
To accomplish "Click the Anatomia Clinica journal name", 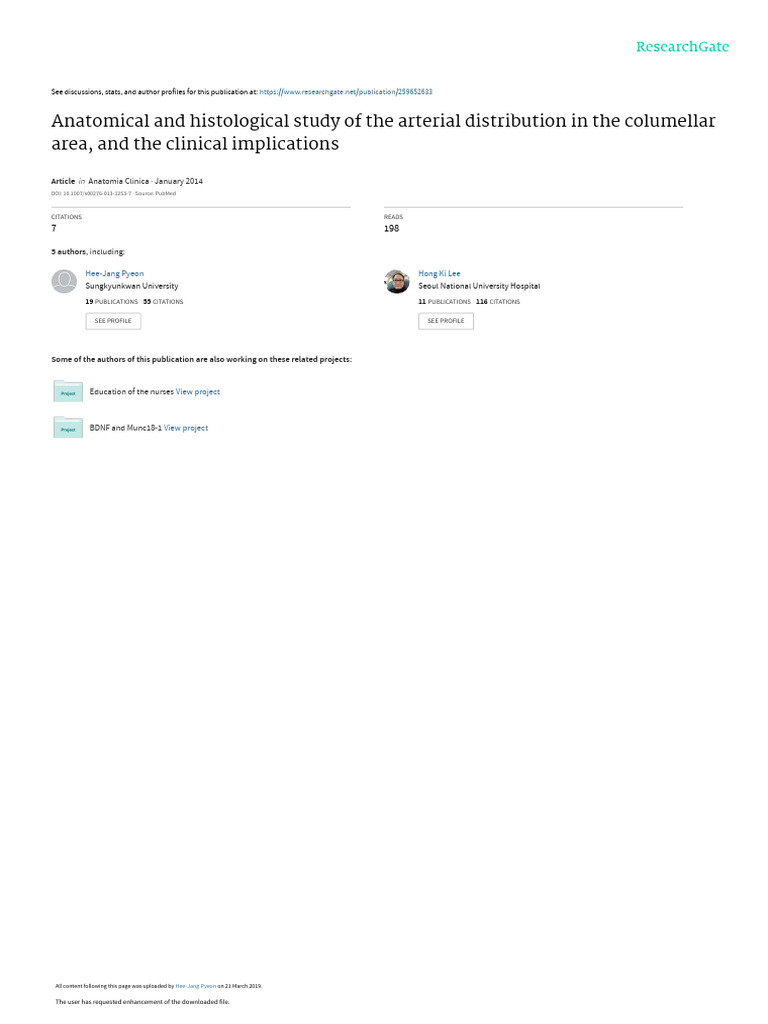I will pyautogui.click(x=118, y=181).
